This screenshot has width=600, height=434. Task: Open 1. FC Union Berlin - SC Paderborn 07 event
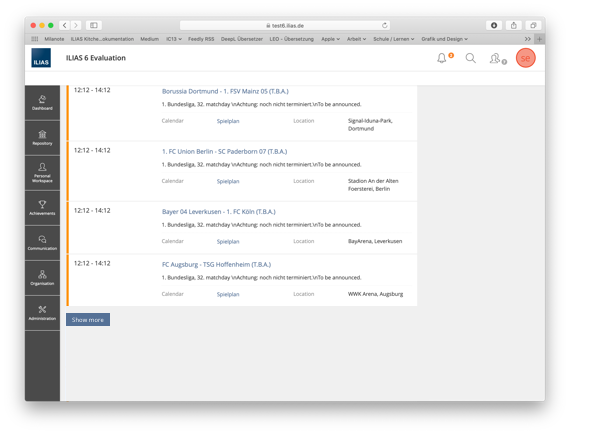pos(224,152)
